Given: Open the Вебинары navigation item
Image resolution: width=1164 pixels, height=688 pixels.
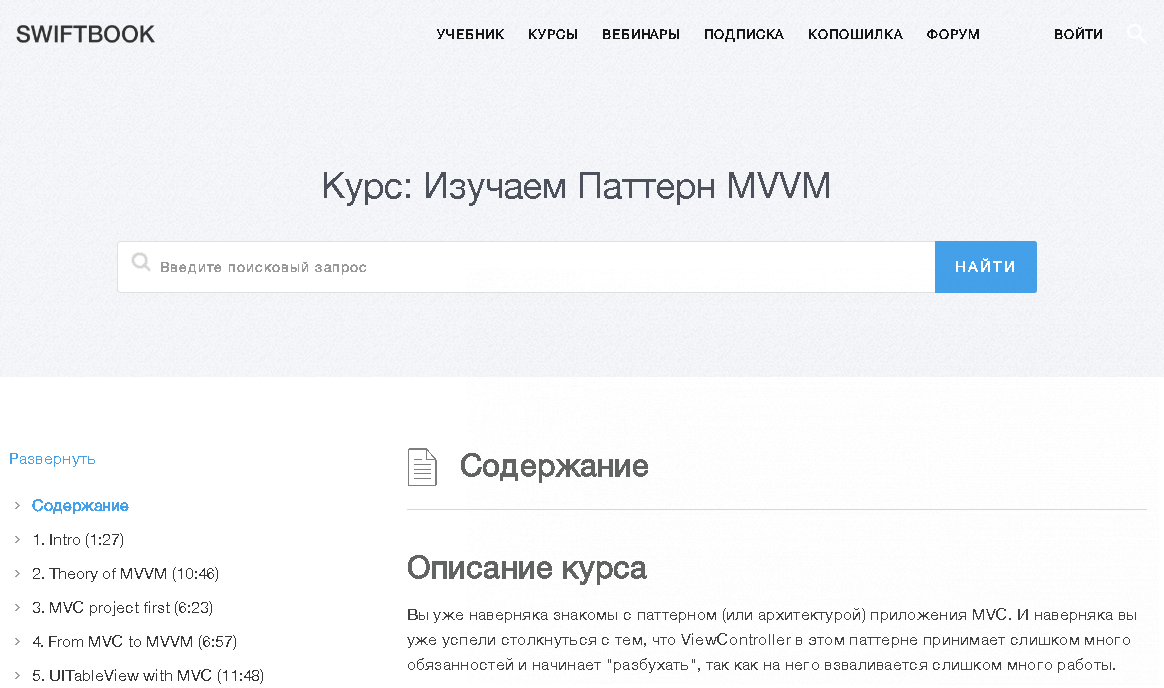Looking at the screenshot, I should 641,34.
